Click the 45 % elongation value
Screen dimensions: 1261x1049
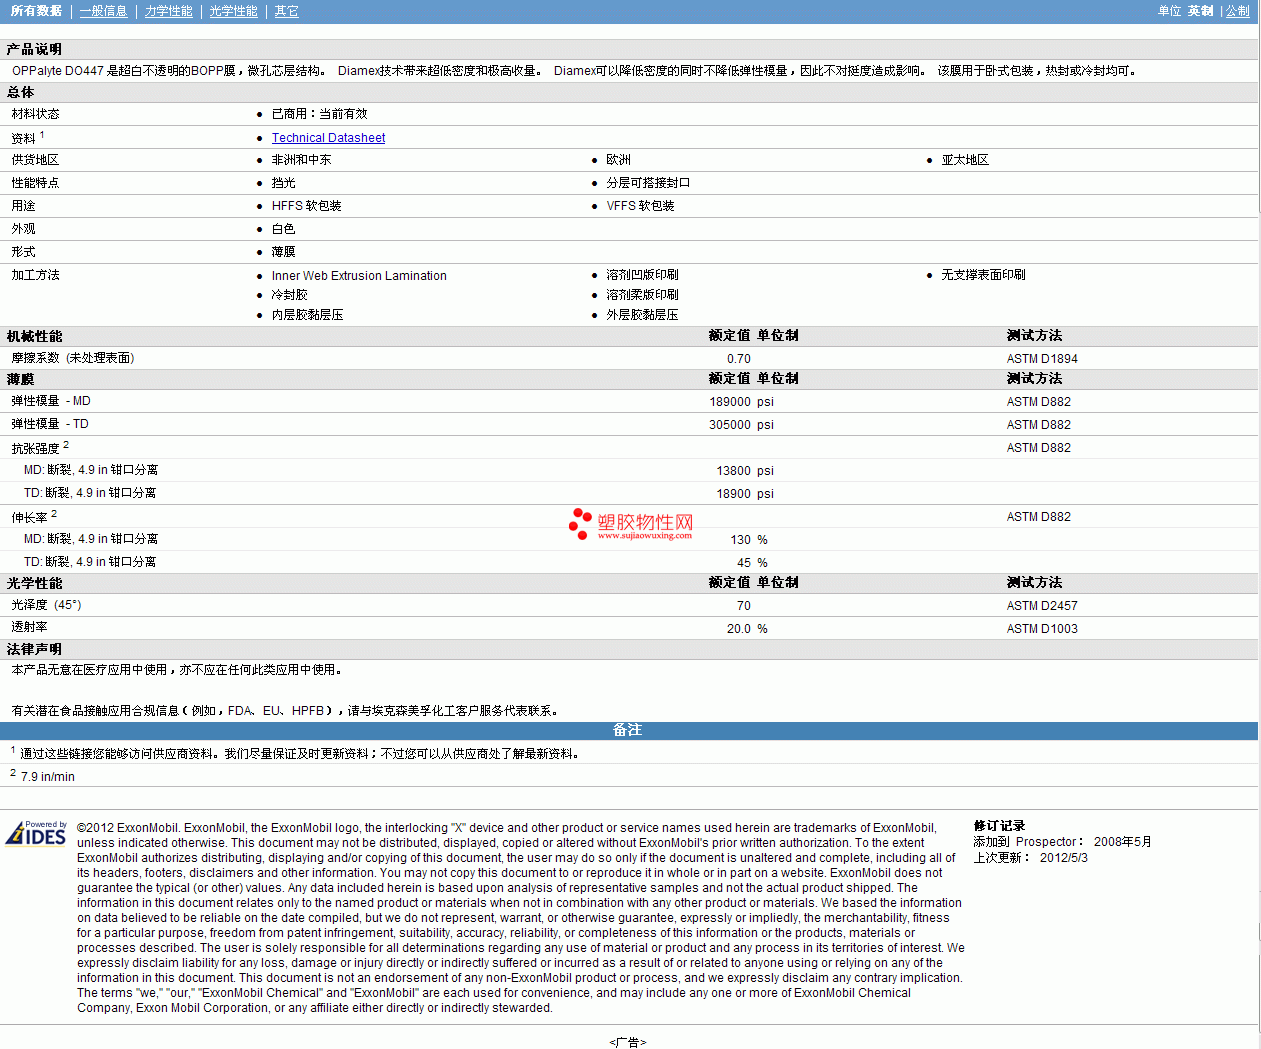[x=752, y=563]
